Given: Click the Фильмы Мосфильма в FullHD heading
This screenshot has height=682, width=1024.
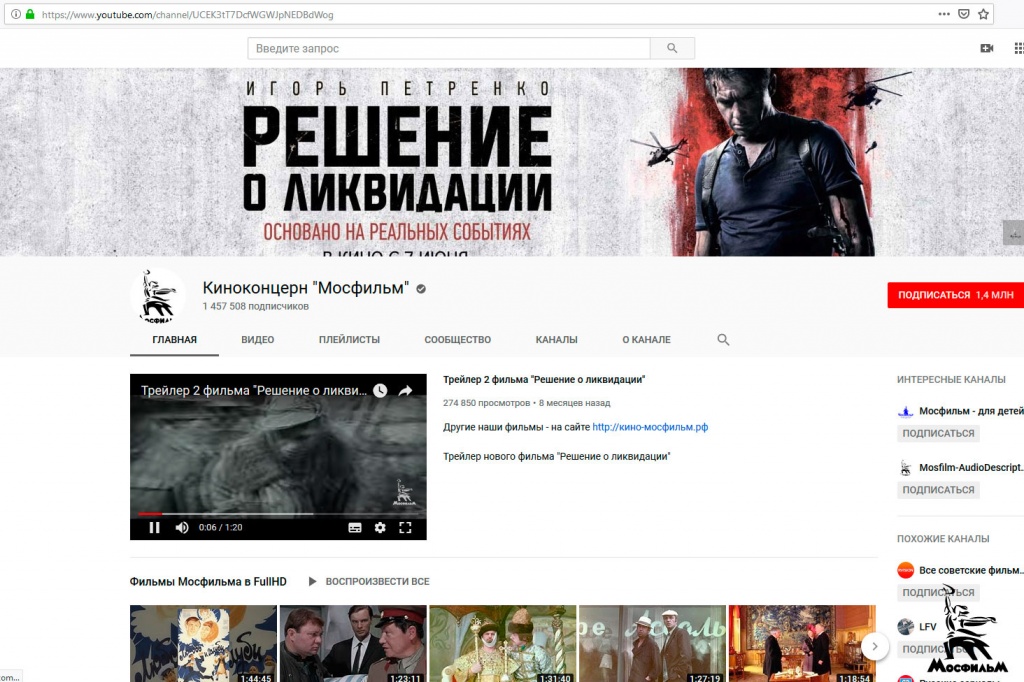Looking at the screenshot, I should [x=208, y=581].
